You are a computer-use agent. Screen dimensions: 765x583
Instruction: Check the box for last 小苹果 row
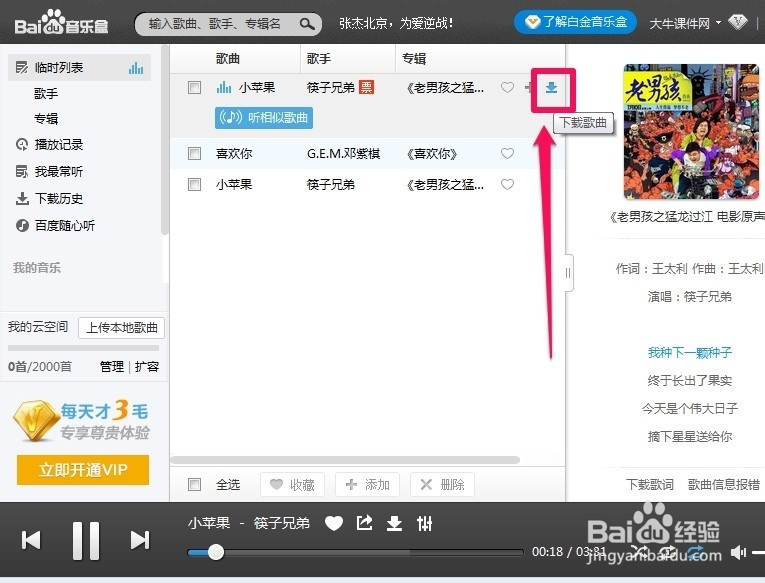(x=194, y=184)
